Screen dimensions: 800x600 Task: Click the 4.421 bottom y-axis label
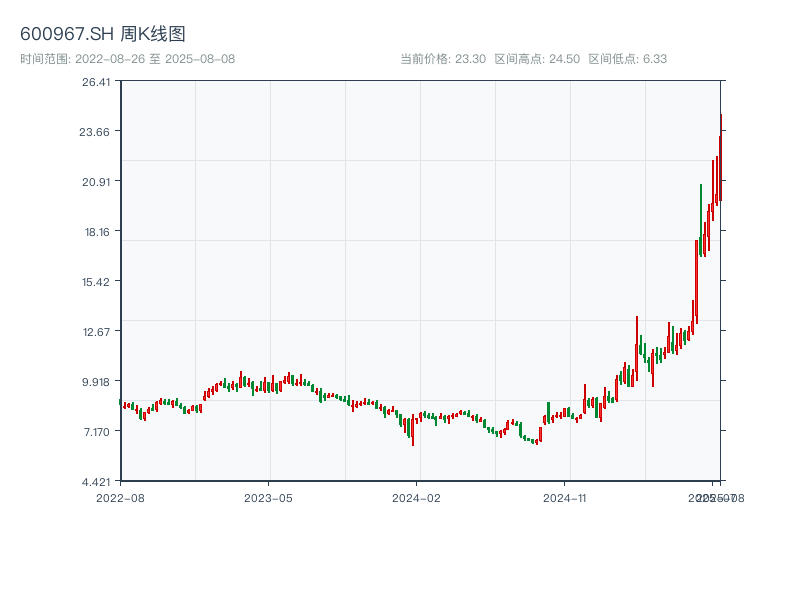[96, 481]
